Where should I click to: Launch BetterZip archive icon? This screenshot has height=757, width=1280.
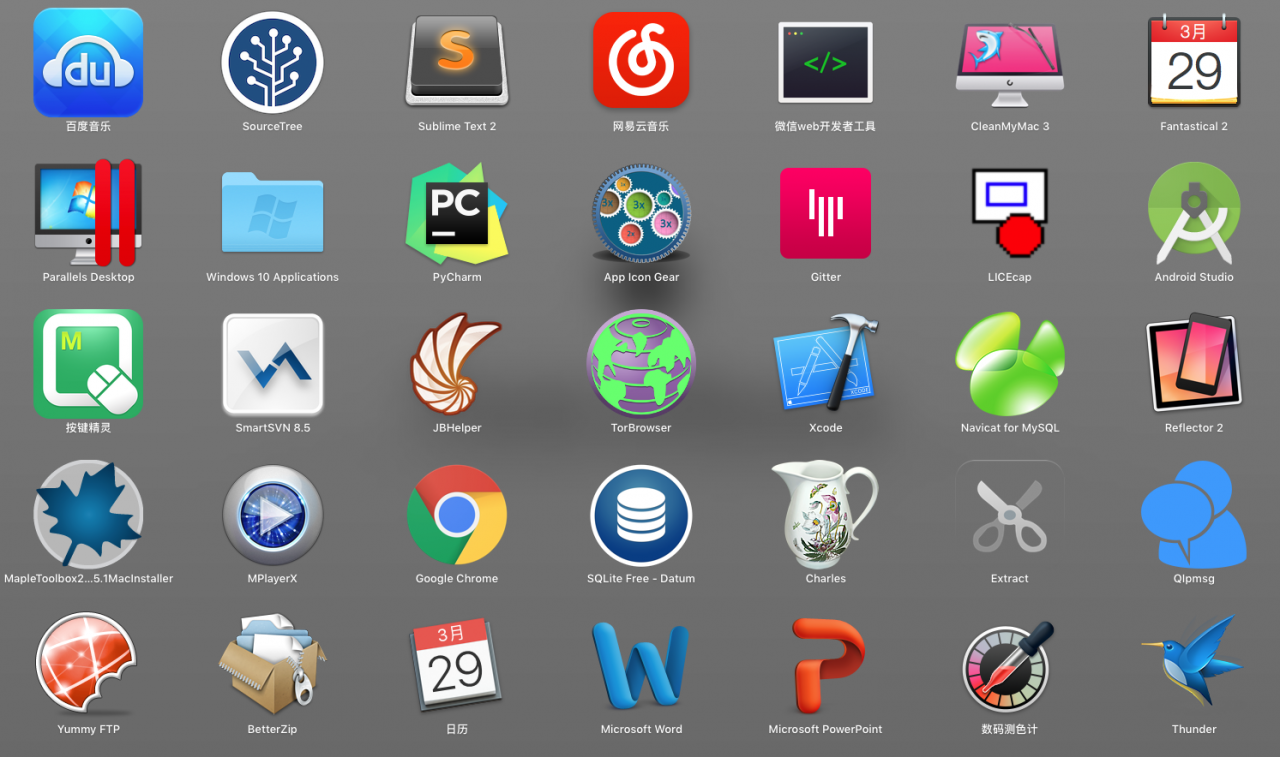click(272, 662)
